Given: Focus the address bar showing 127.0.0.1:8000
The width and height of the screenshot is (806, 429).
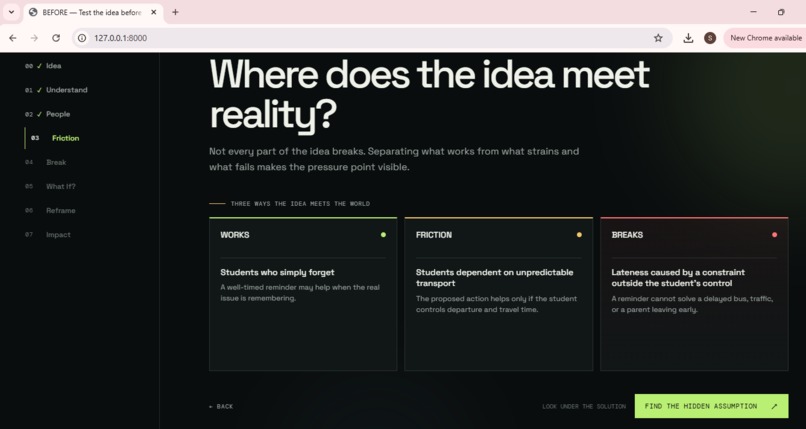Looking at the screenshot, I should point(373,38).
